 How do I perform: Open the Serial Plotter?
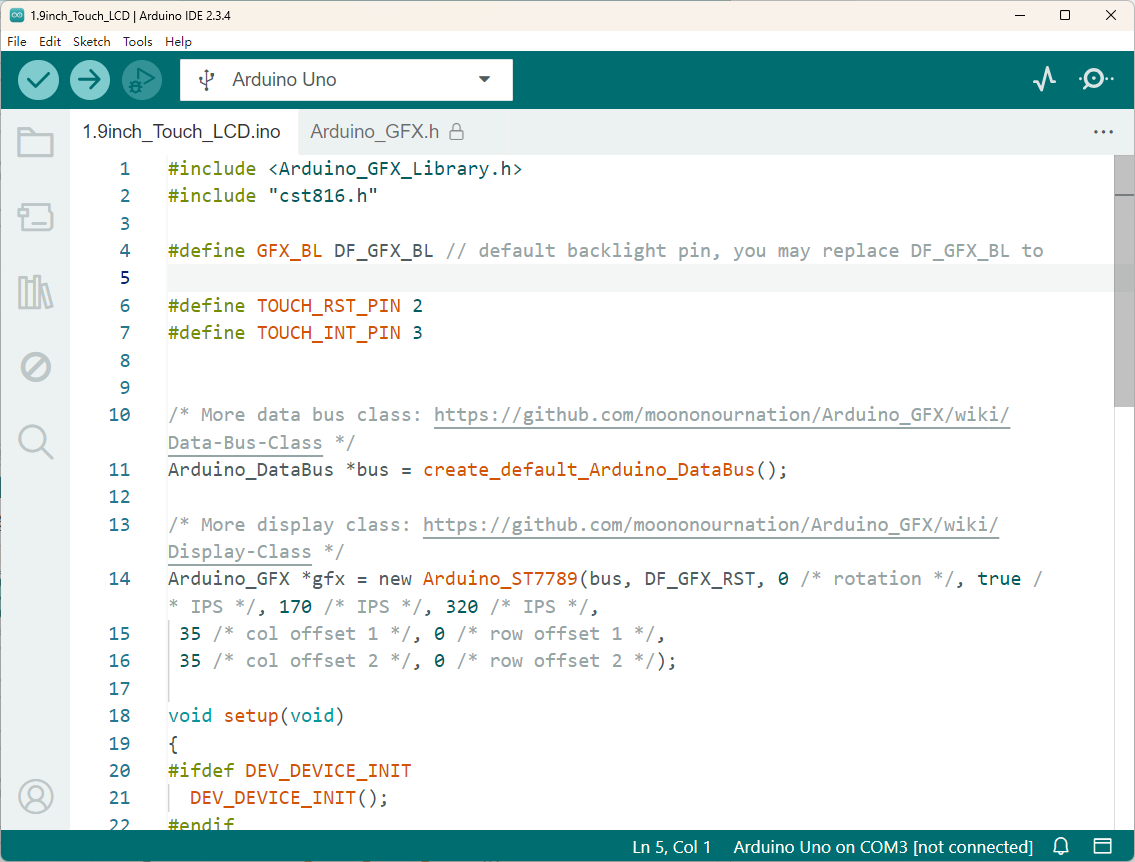click(x=1045, y=79)
